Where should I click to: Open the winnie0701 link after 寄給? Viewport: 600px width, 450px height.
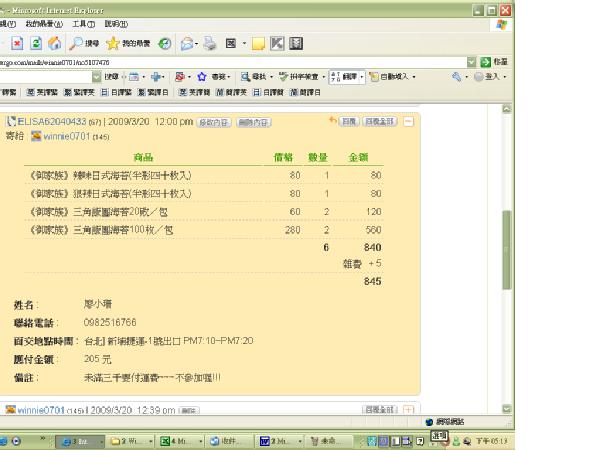[x=67, y=136]
